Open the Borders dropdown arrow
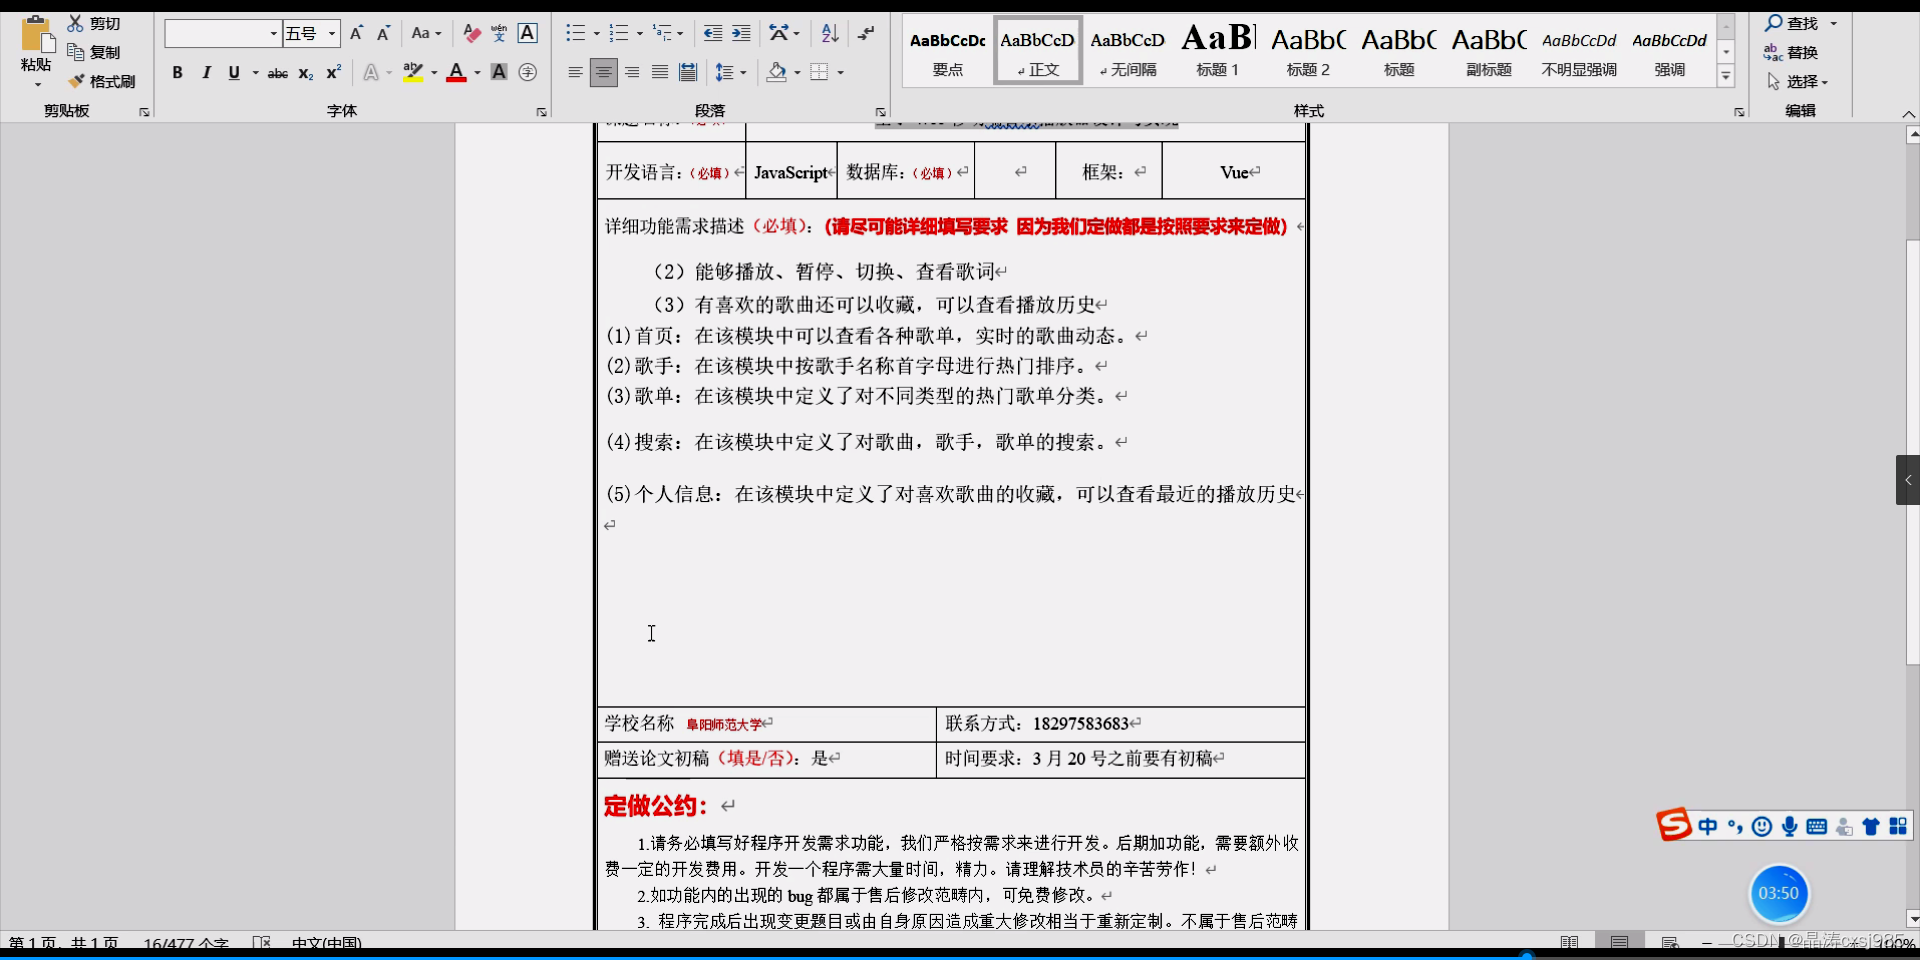Viewport: 1920px width, 960px height. [x=840, y=72]
